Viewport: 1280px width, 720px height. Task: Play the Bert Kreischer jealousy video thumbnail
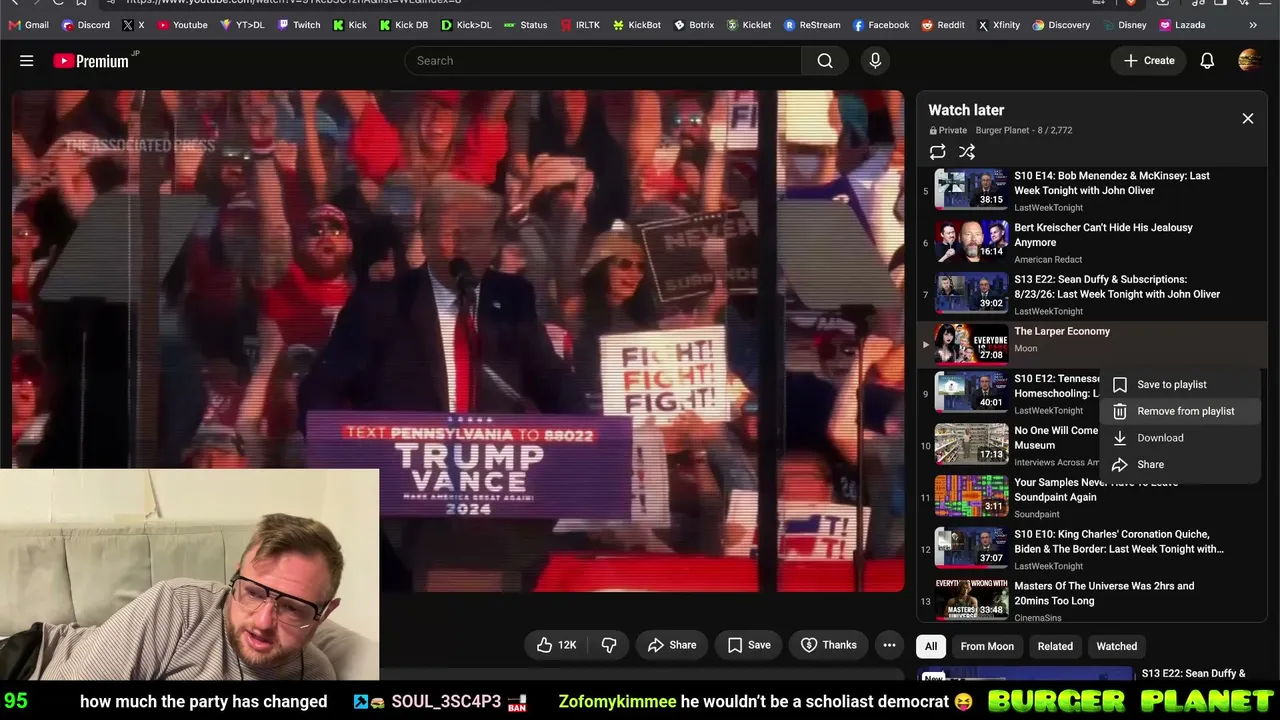[971, 241]
